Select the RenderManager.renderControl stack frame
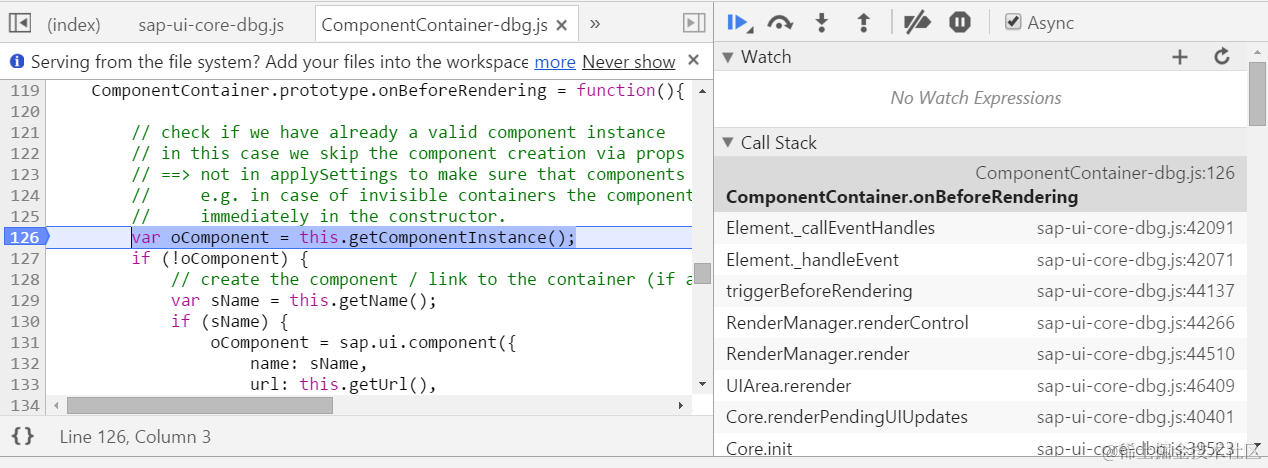The height and width of the screenshot is (468, 1268). [981, 323]
